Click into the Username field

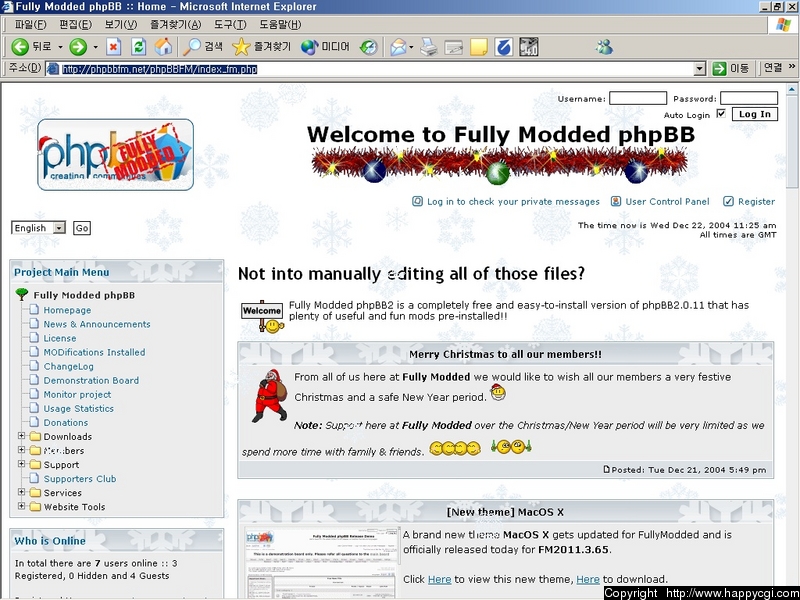click(x=638, y=98)
